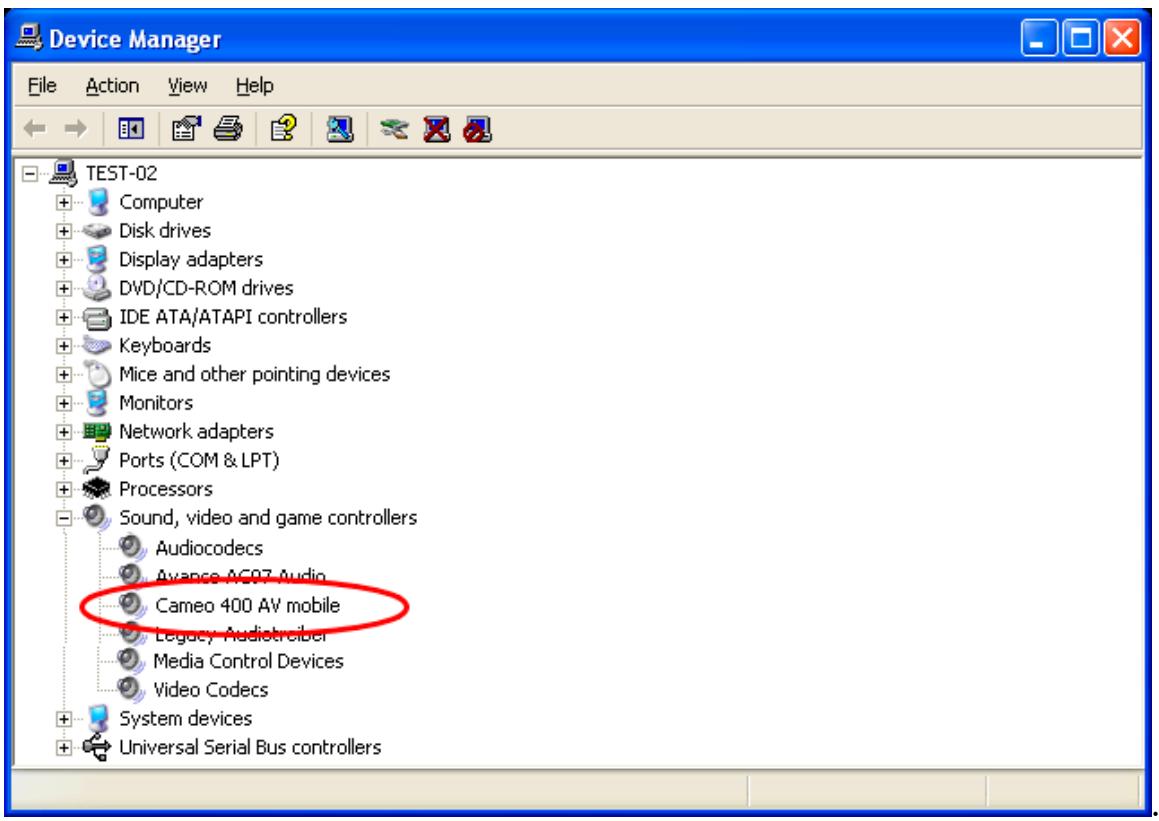The height and width of the screenshot is (821, 1159).
Task: Select Avance AC97 Audio device
Action: coord(240,576)
